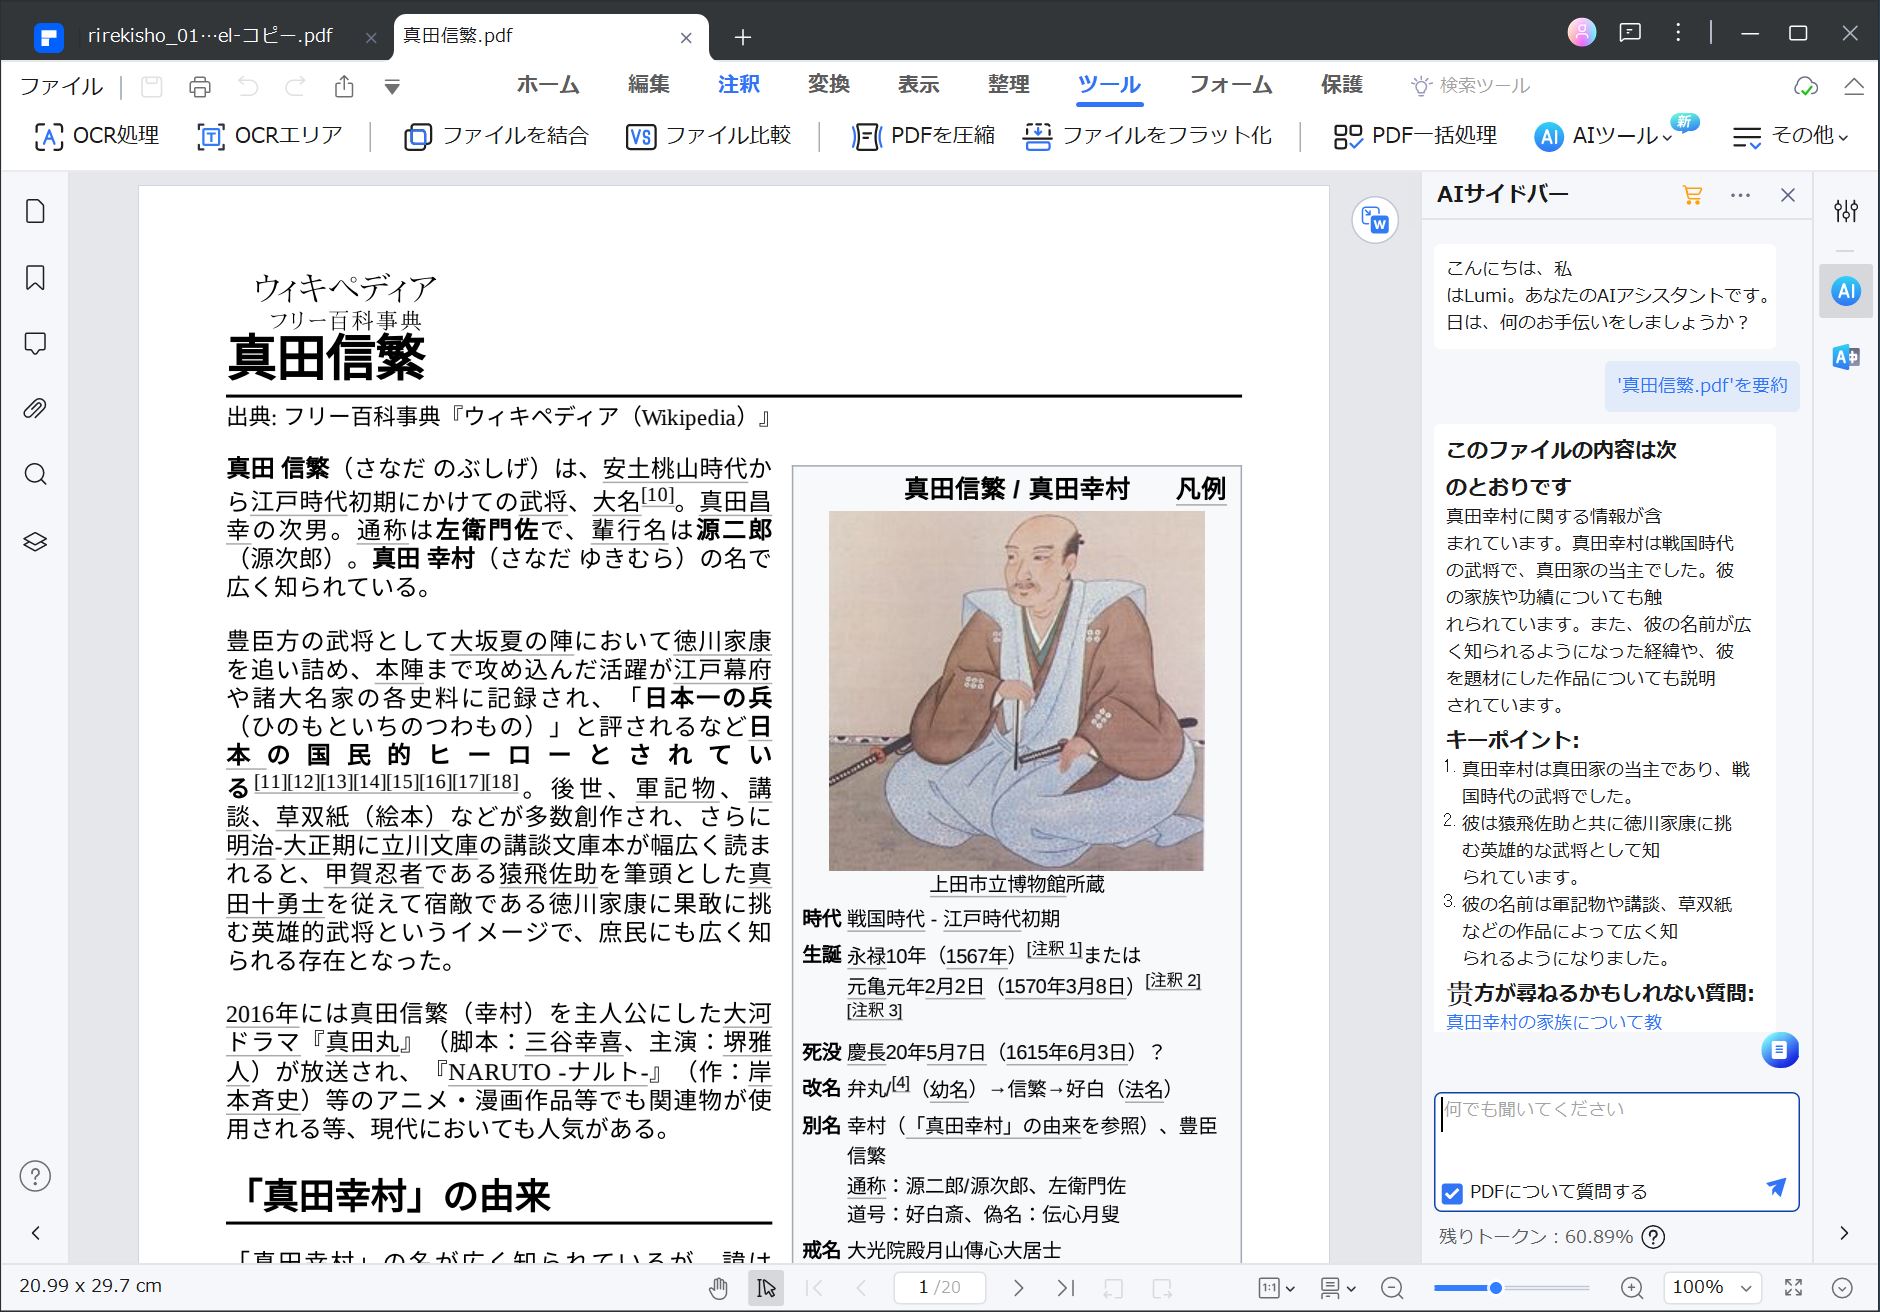Screen dimensions: 1880x1312
Task: Click '真田信繁.pdf'を要約 suggestion
Action: click(1699, 386)
